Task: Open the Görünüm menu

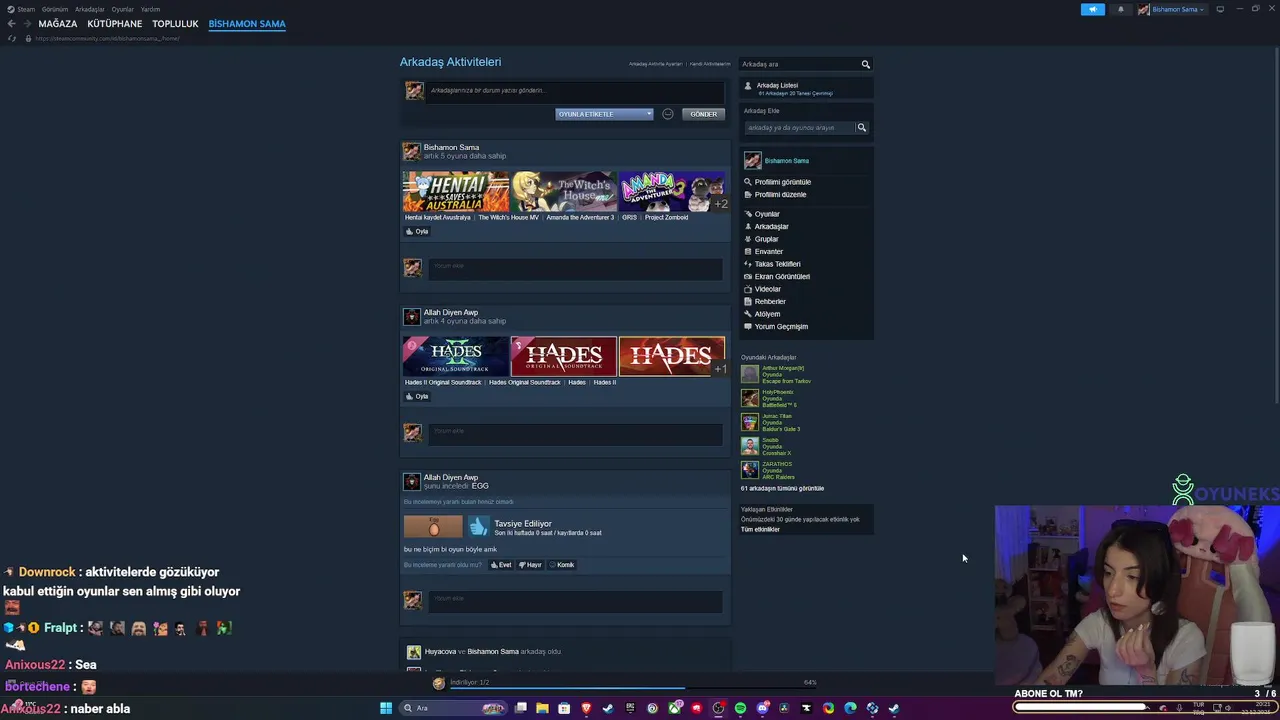Action: tap(55, 9)
